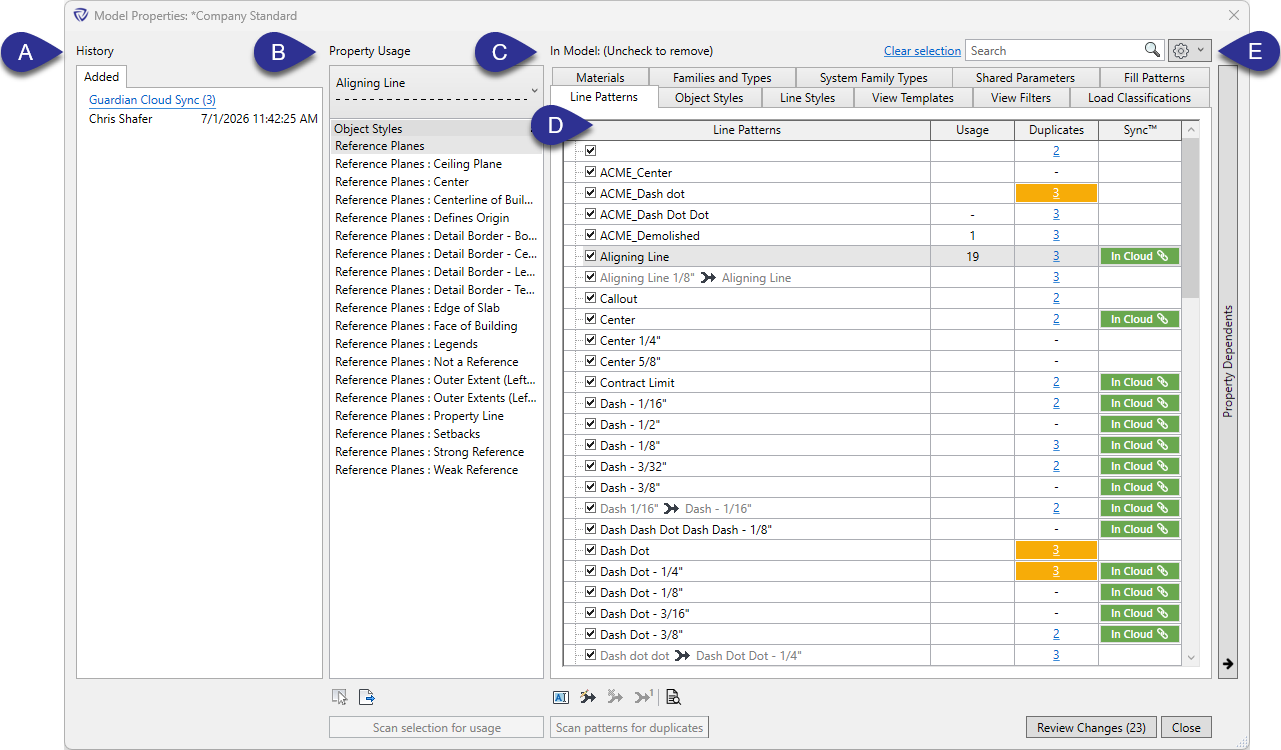Click the arrow at the bottom of Property Dependents
The height and width of the screenshot is (750, 1281).
[1228, 663]
